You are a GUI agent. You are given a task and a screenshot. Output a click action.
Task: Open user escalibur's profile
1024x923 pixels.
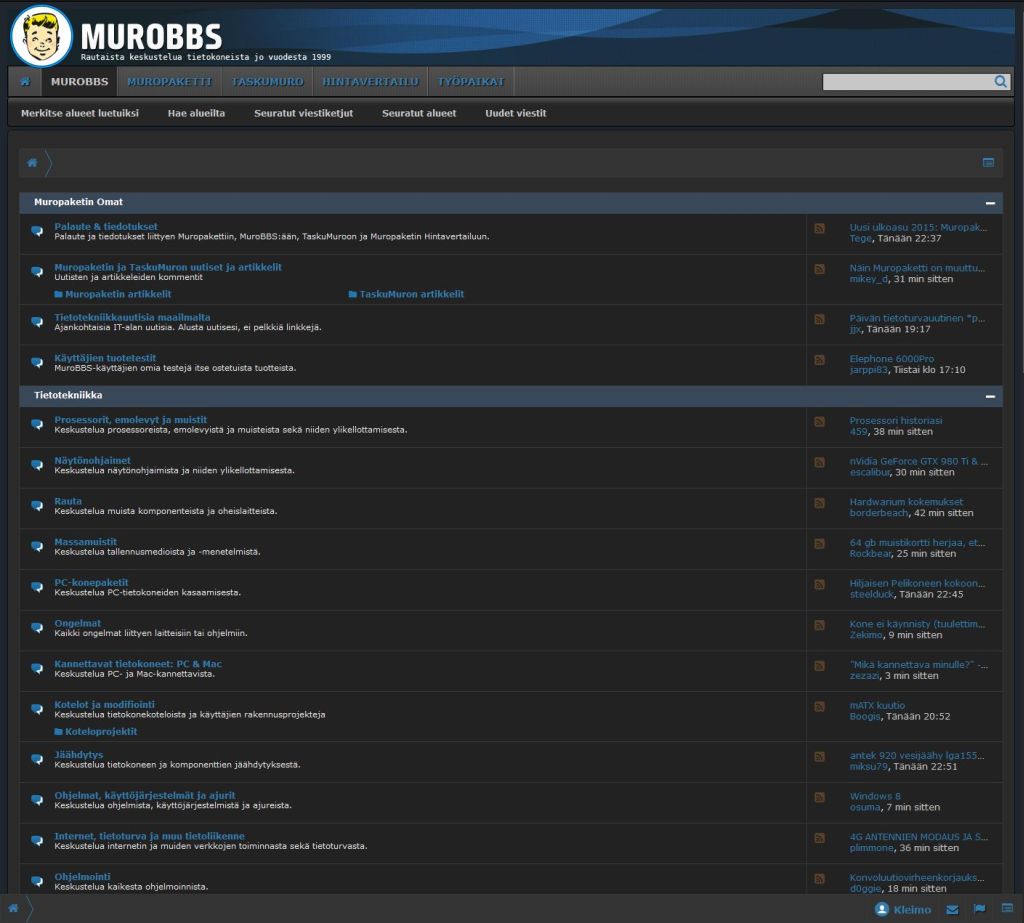tap(869, 472)
